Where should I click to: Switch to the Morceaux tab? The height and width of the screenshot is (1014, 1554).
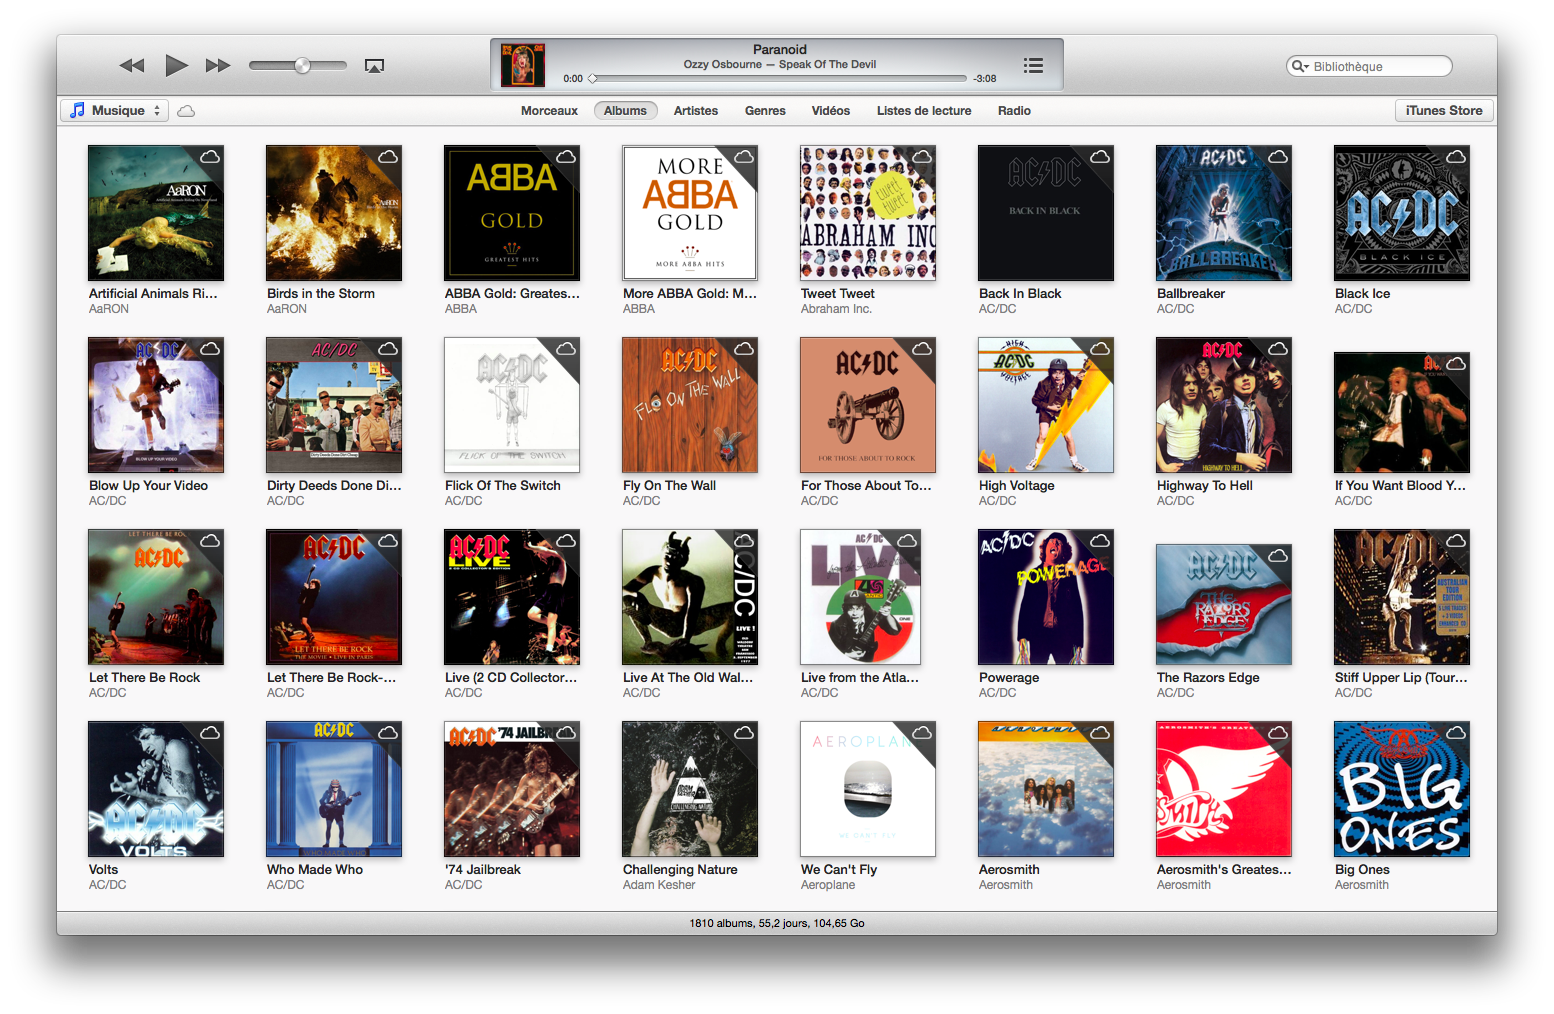(x=549, y=111)
